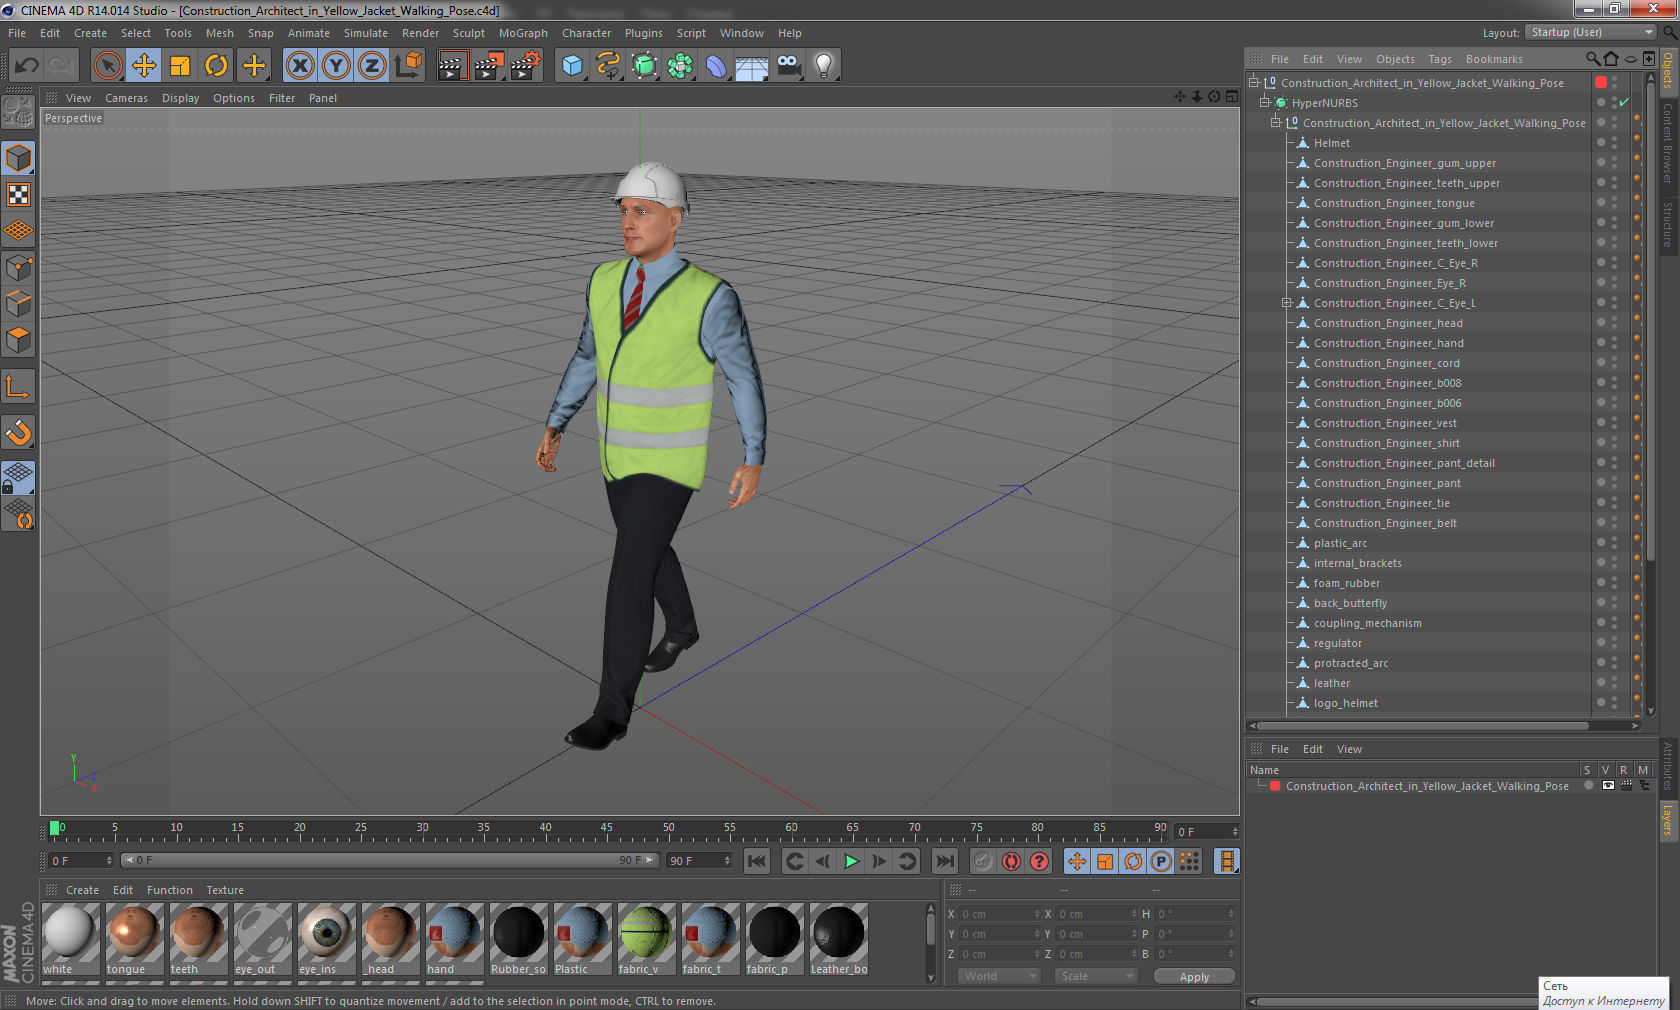Jump to the start of animation
The width and height of the screenshot is (1680, 1010).
(x=757, y=861)
